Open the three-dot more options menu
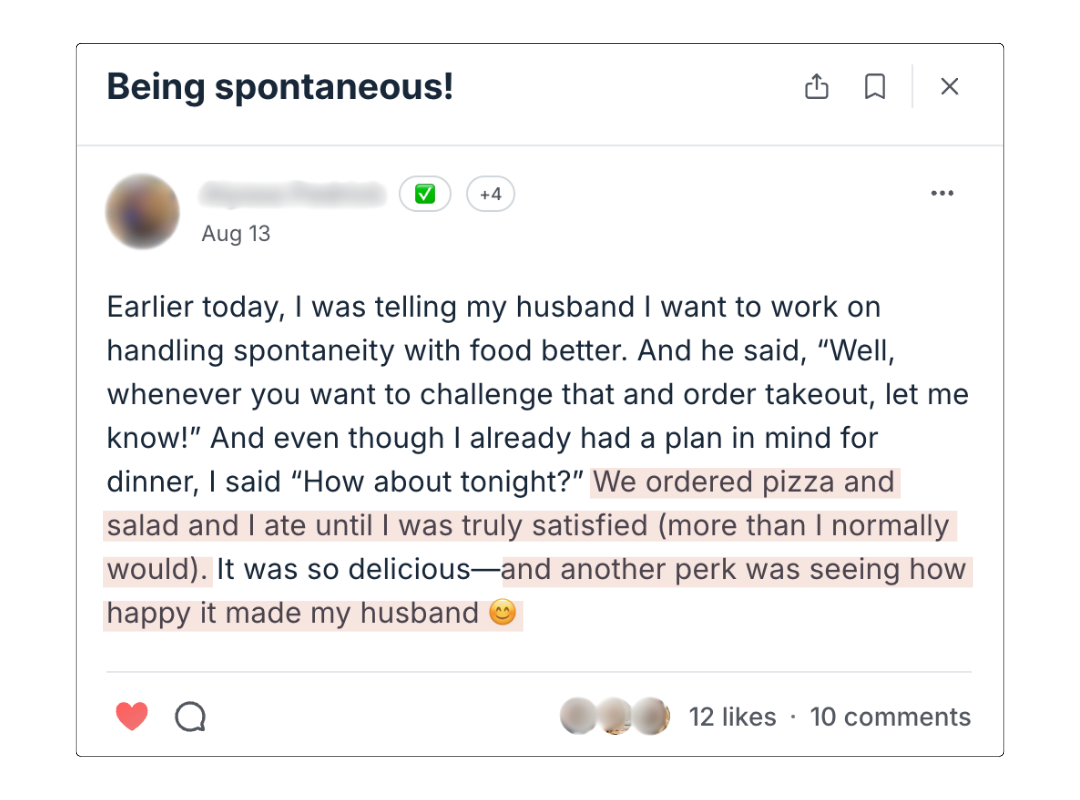This screenshot has width=1080, height=800. coord(942,194)
